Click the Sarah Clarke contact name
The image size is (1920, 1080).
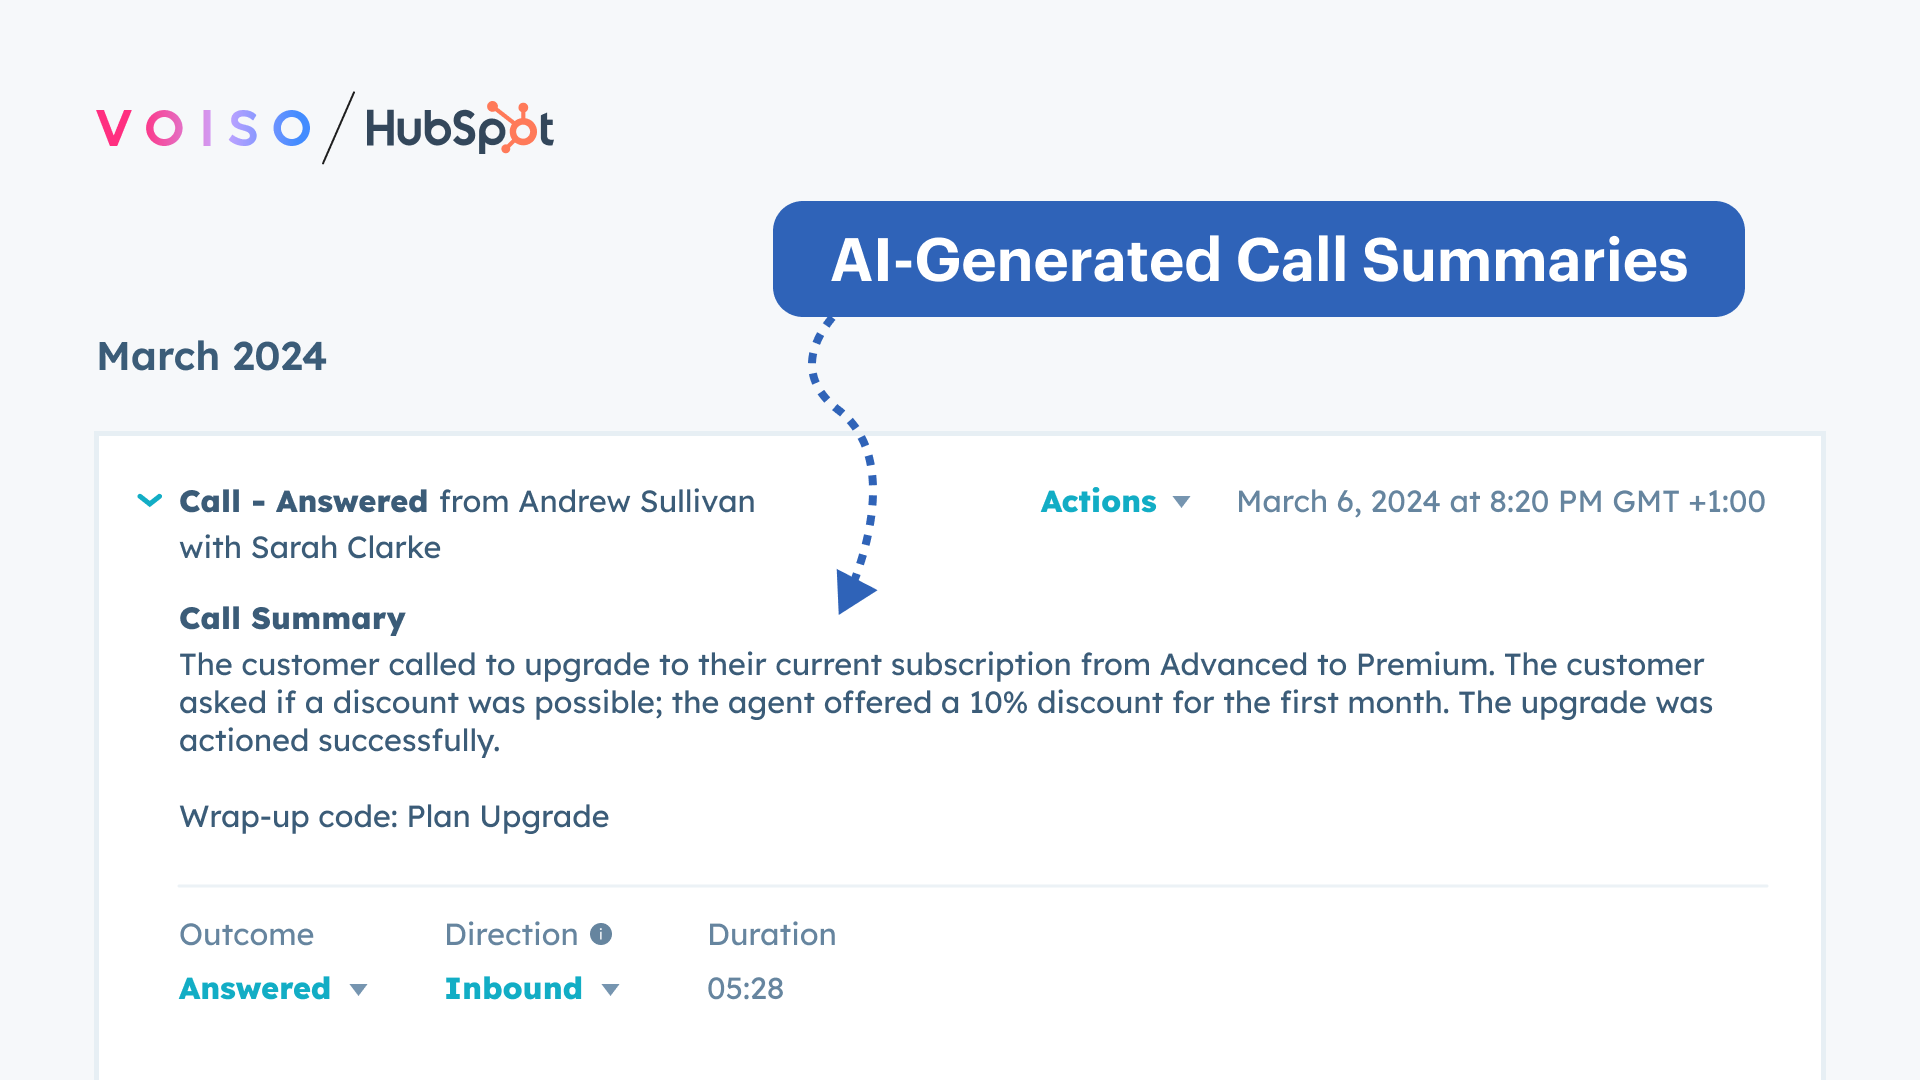345,548
